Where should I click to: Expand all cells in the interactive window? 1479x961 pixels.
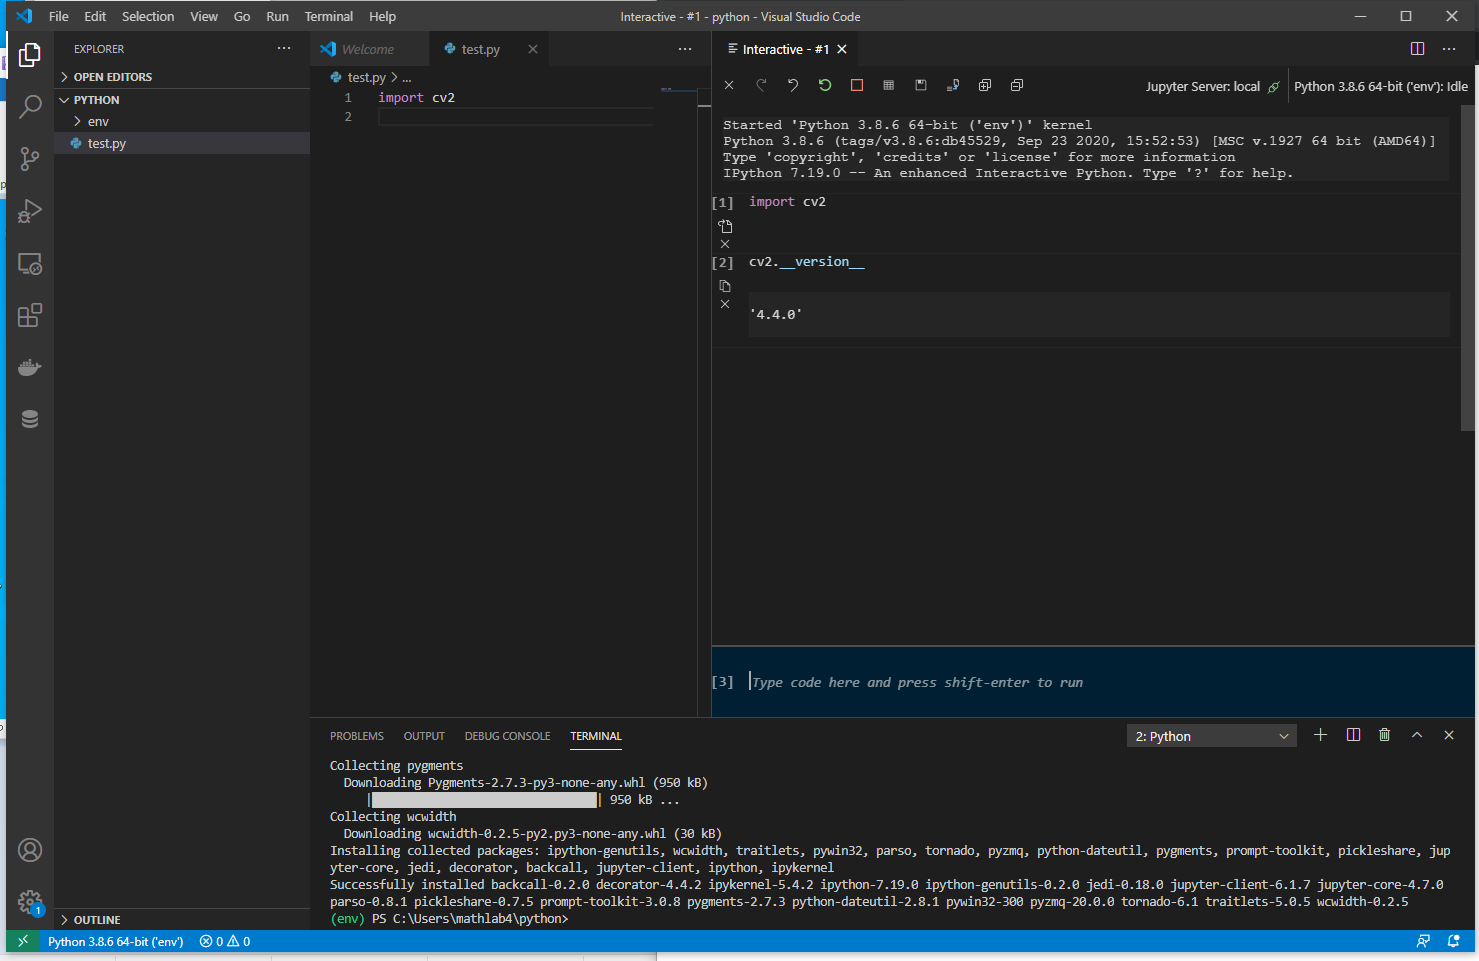click(984, 85)
